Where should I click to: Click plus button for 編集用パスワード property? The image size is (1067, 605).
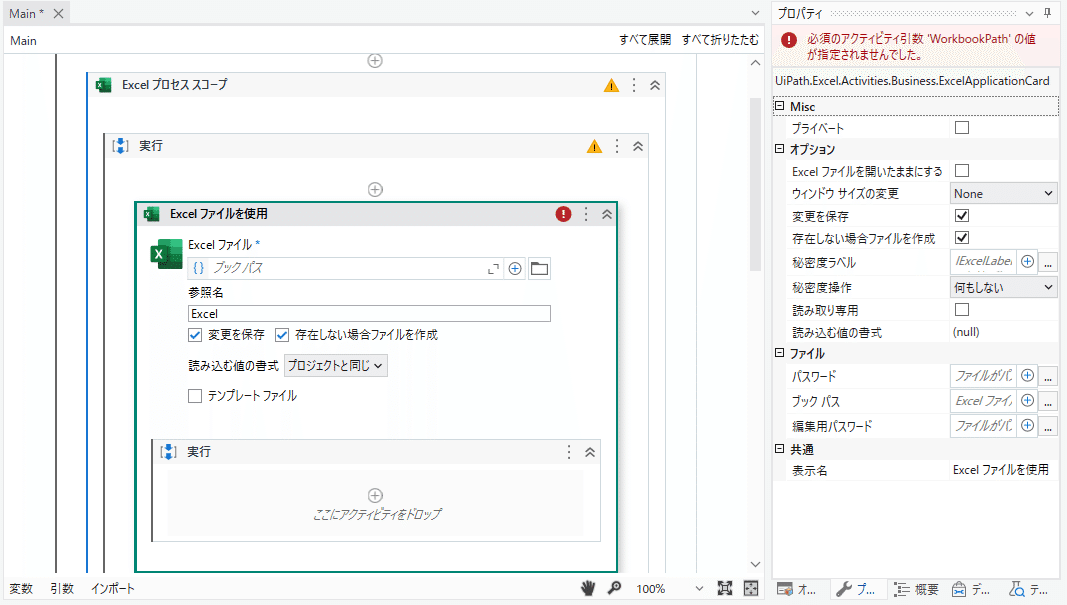pos(1028,426)
